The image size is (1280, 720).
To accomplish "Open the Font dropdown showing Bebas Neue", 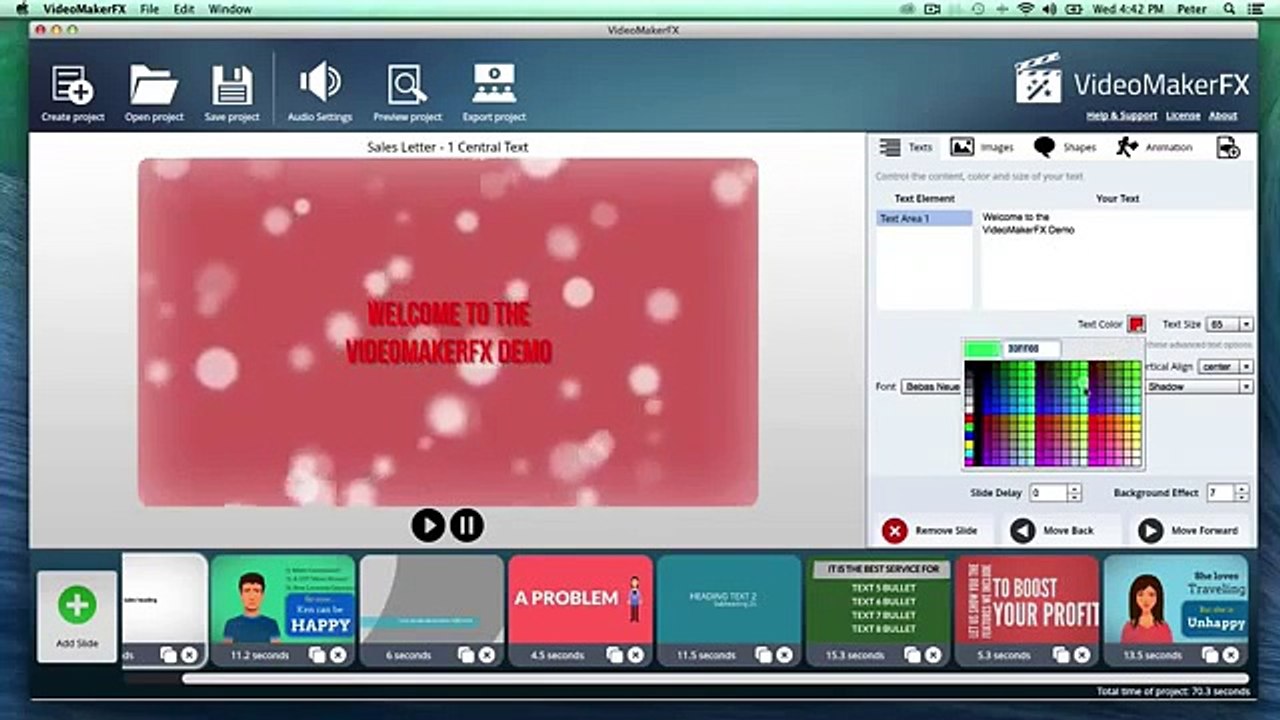I will coord(931,386).
